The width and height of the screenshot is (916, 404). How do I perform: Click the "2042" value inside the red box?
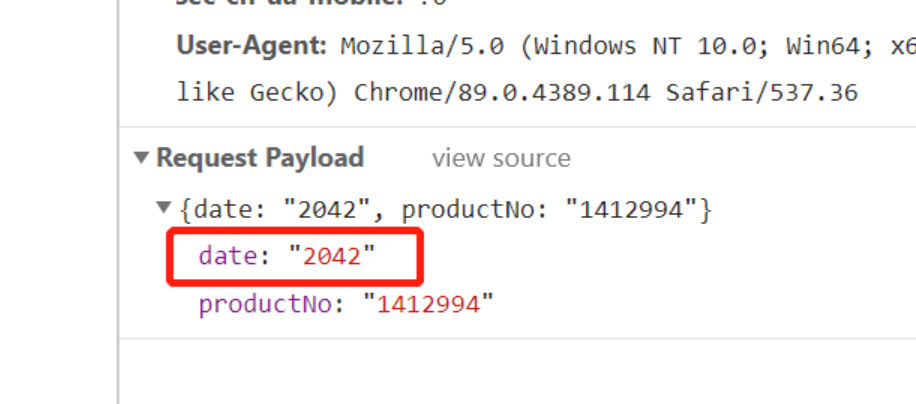331,256
